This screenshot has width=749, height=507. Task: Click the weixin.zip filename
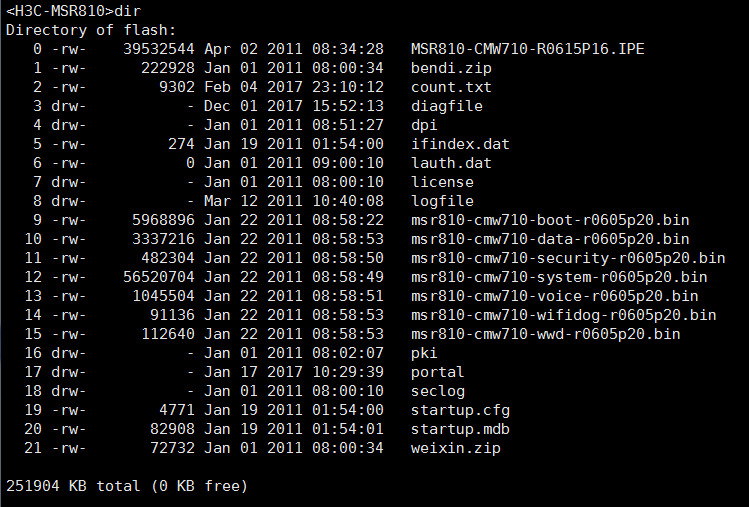tap(456, 448)
